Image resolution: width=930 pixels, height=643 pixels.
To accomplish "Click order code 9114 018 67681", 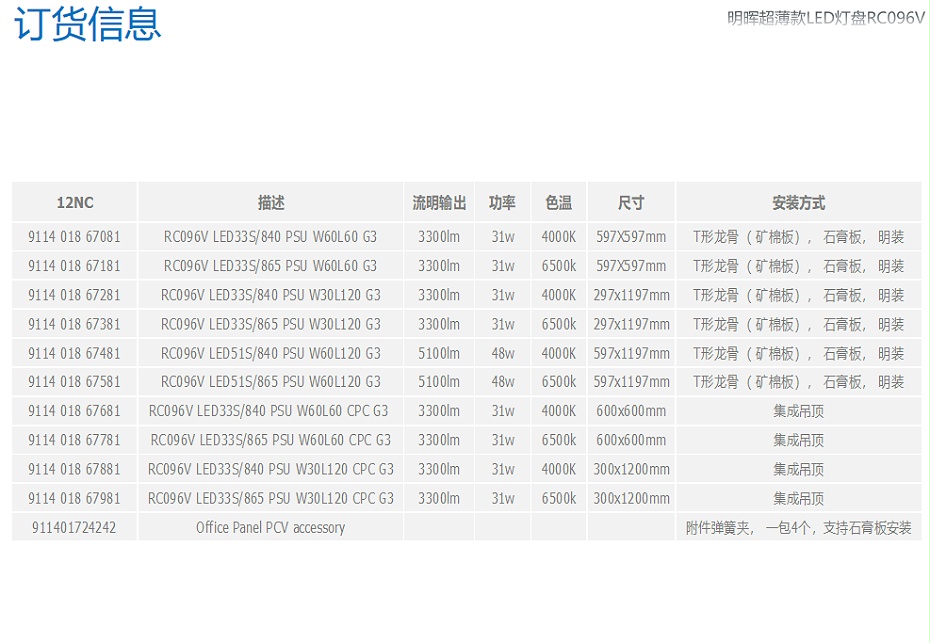I will 74,410.
